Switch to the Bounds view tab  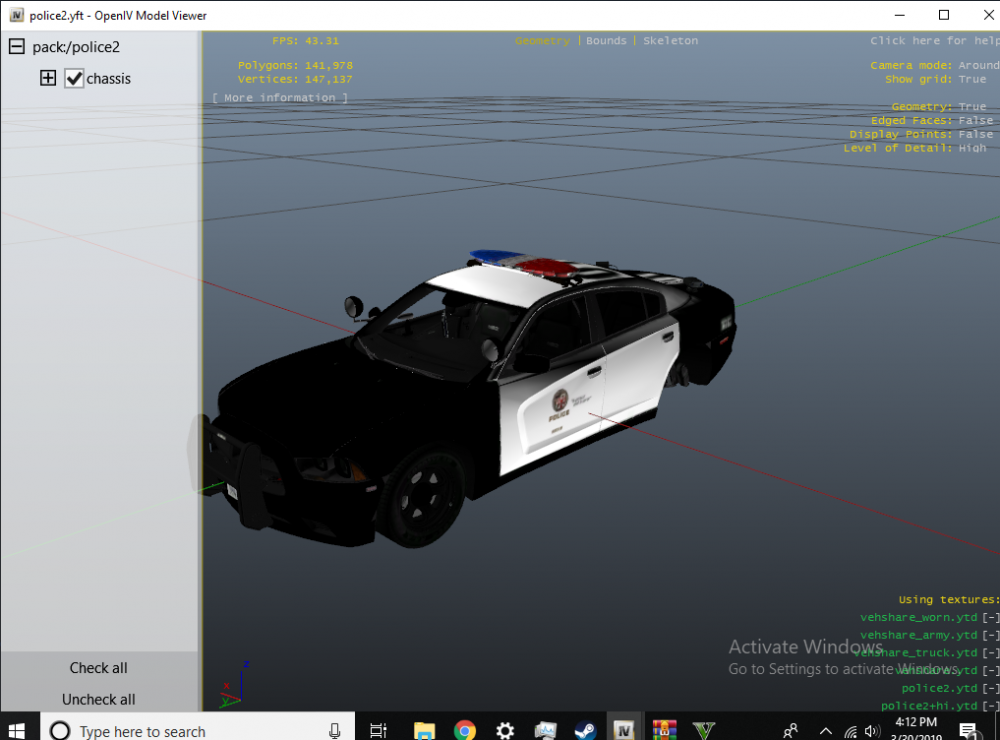tap(606, 41)
